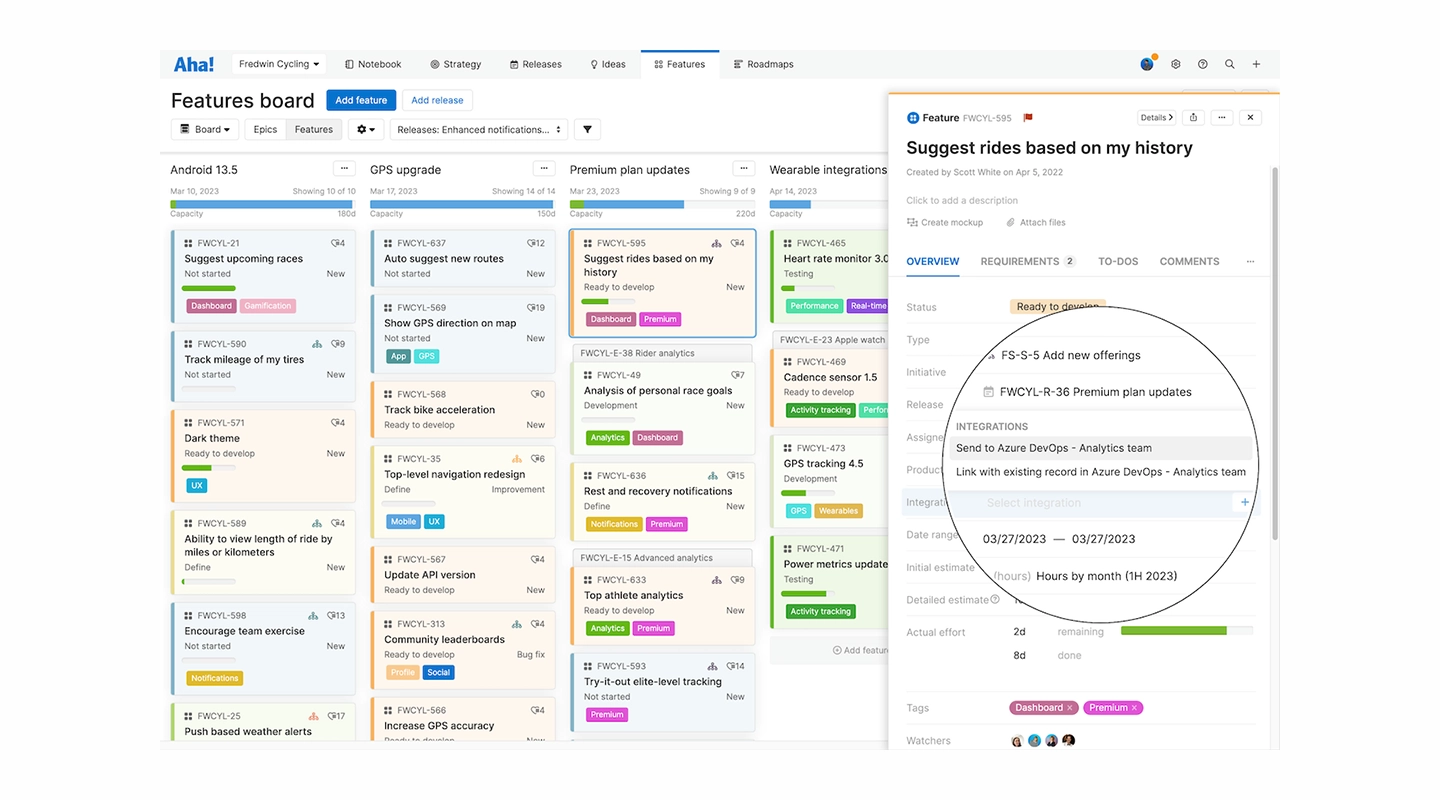Open account settings gear in top bar
Screen dimensions: 1440x800
(x=1176, y=64)
